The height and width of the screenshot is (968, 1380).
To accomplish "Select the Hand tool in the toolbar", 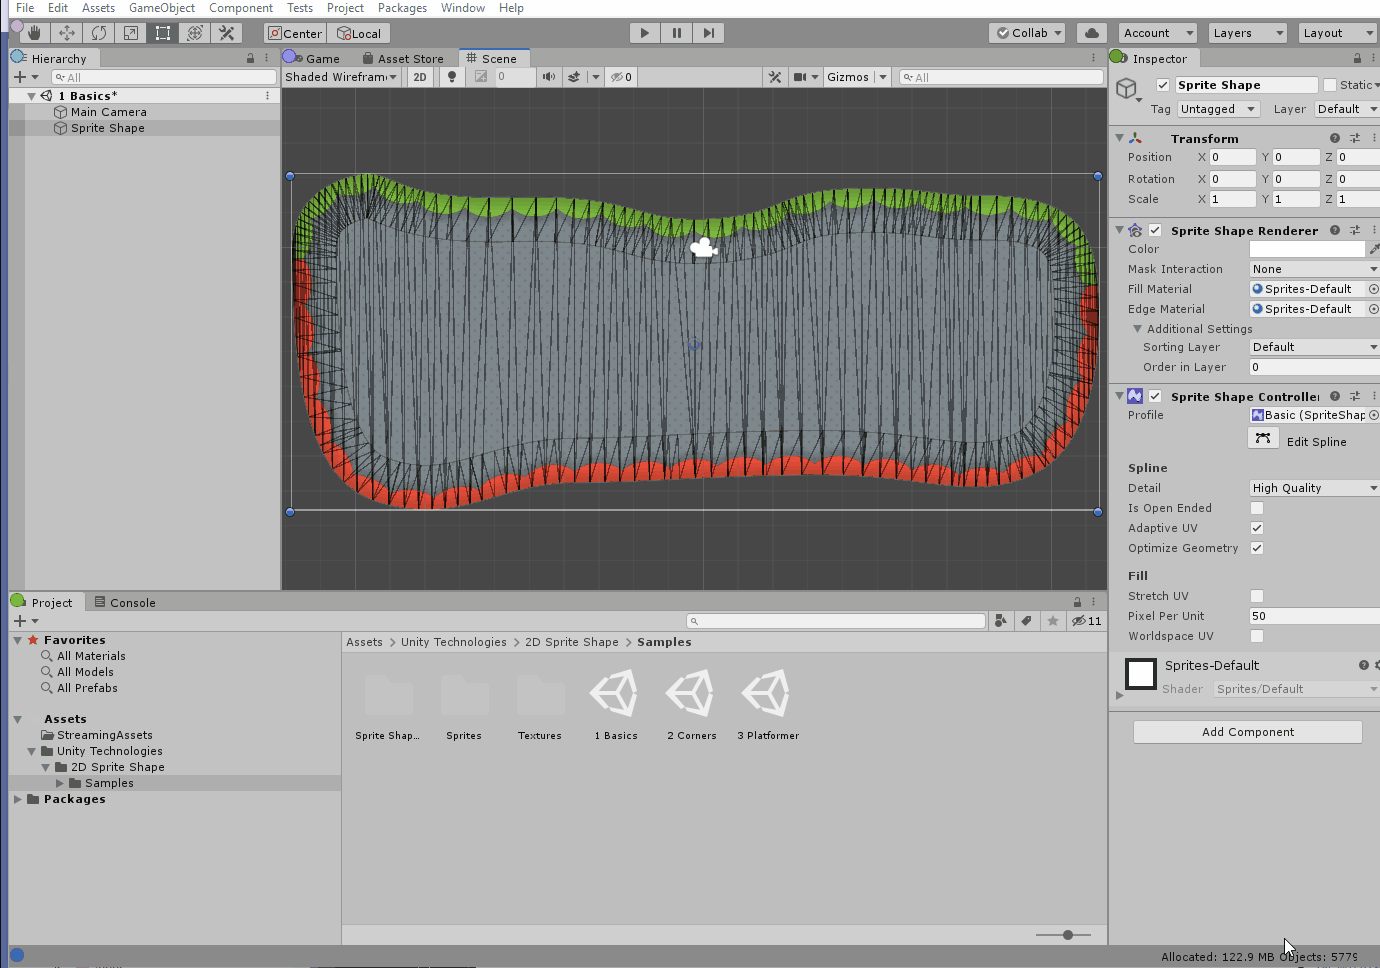I will click(33, 32).
